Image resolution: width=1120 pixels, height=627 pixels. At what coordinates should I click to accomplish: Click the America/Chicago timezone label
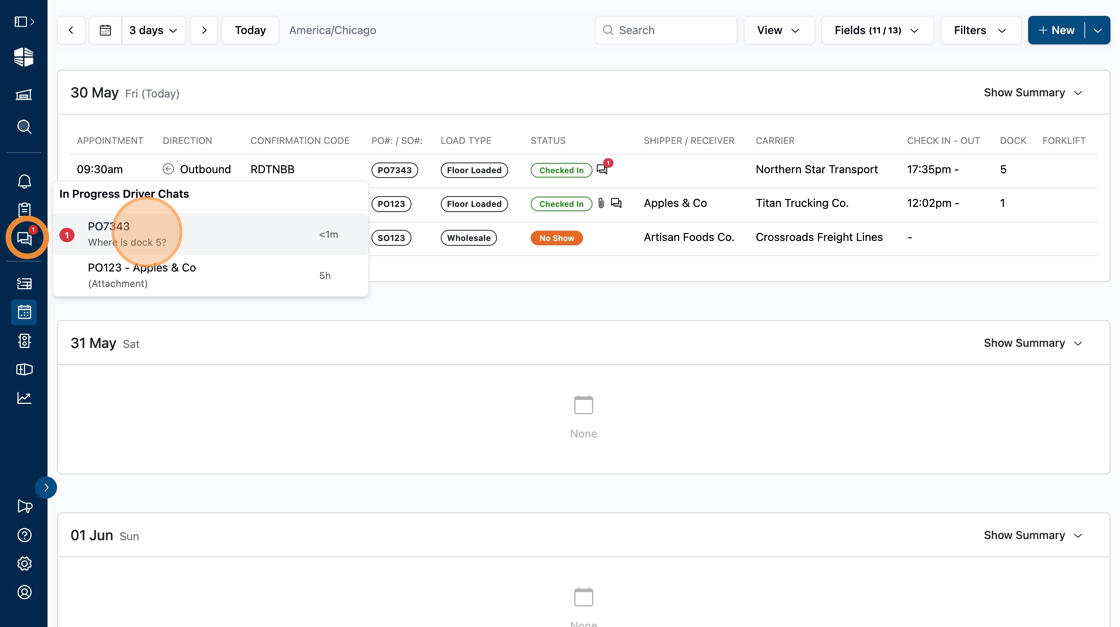pyautogui.click(x=332, y=30)
